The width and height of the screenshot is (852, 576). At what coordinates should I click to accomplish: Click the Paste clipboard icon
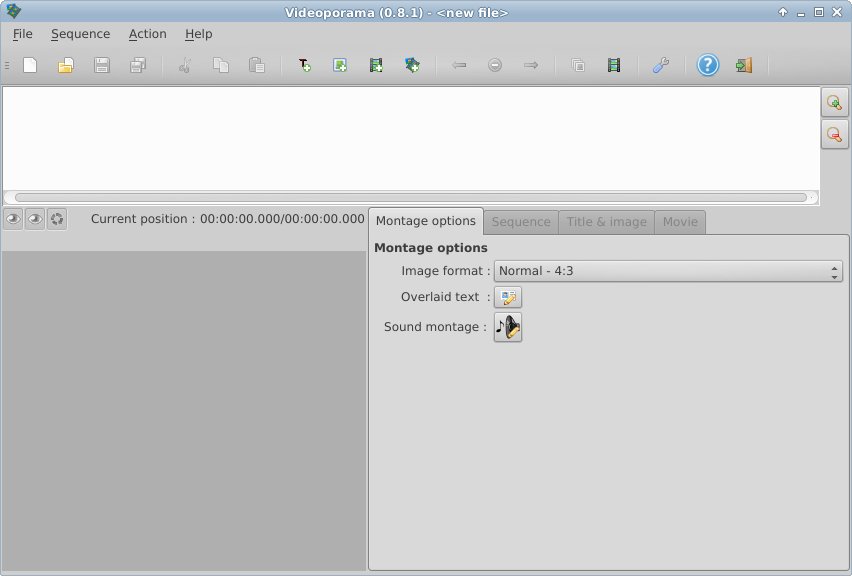tap(256, 66)
